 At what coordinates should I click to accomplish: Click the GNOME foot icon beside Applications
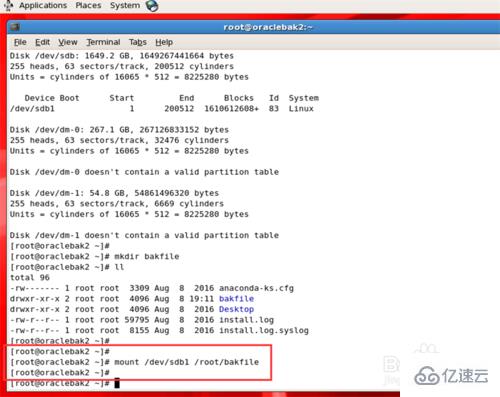9,6
